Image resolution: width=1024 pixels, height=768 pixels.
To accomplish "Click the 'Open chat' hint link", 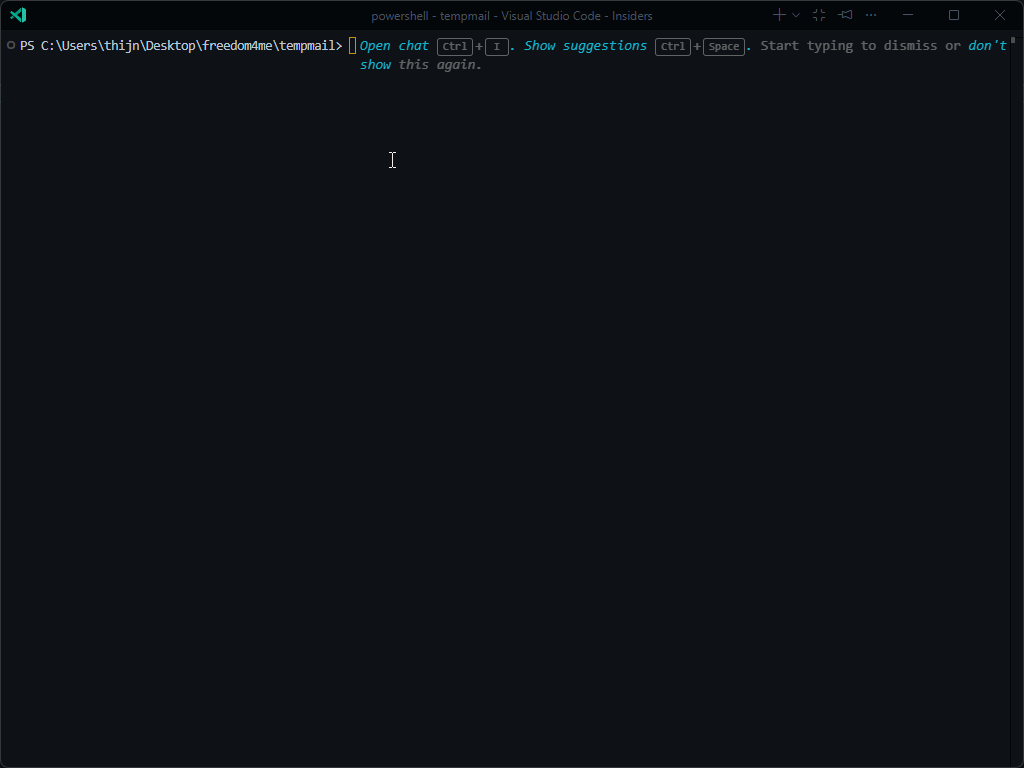I will (x=394, y=46).
